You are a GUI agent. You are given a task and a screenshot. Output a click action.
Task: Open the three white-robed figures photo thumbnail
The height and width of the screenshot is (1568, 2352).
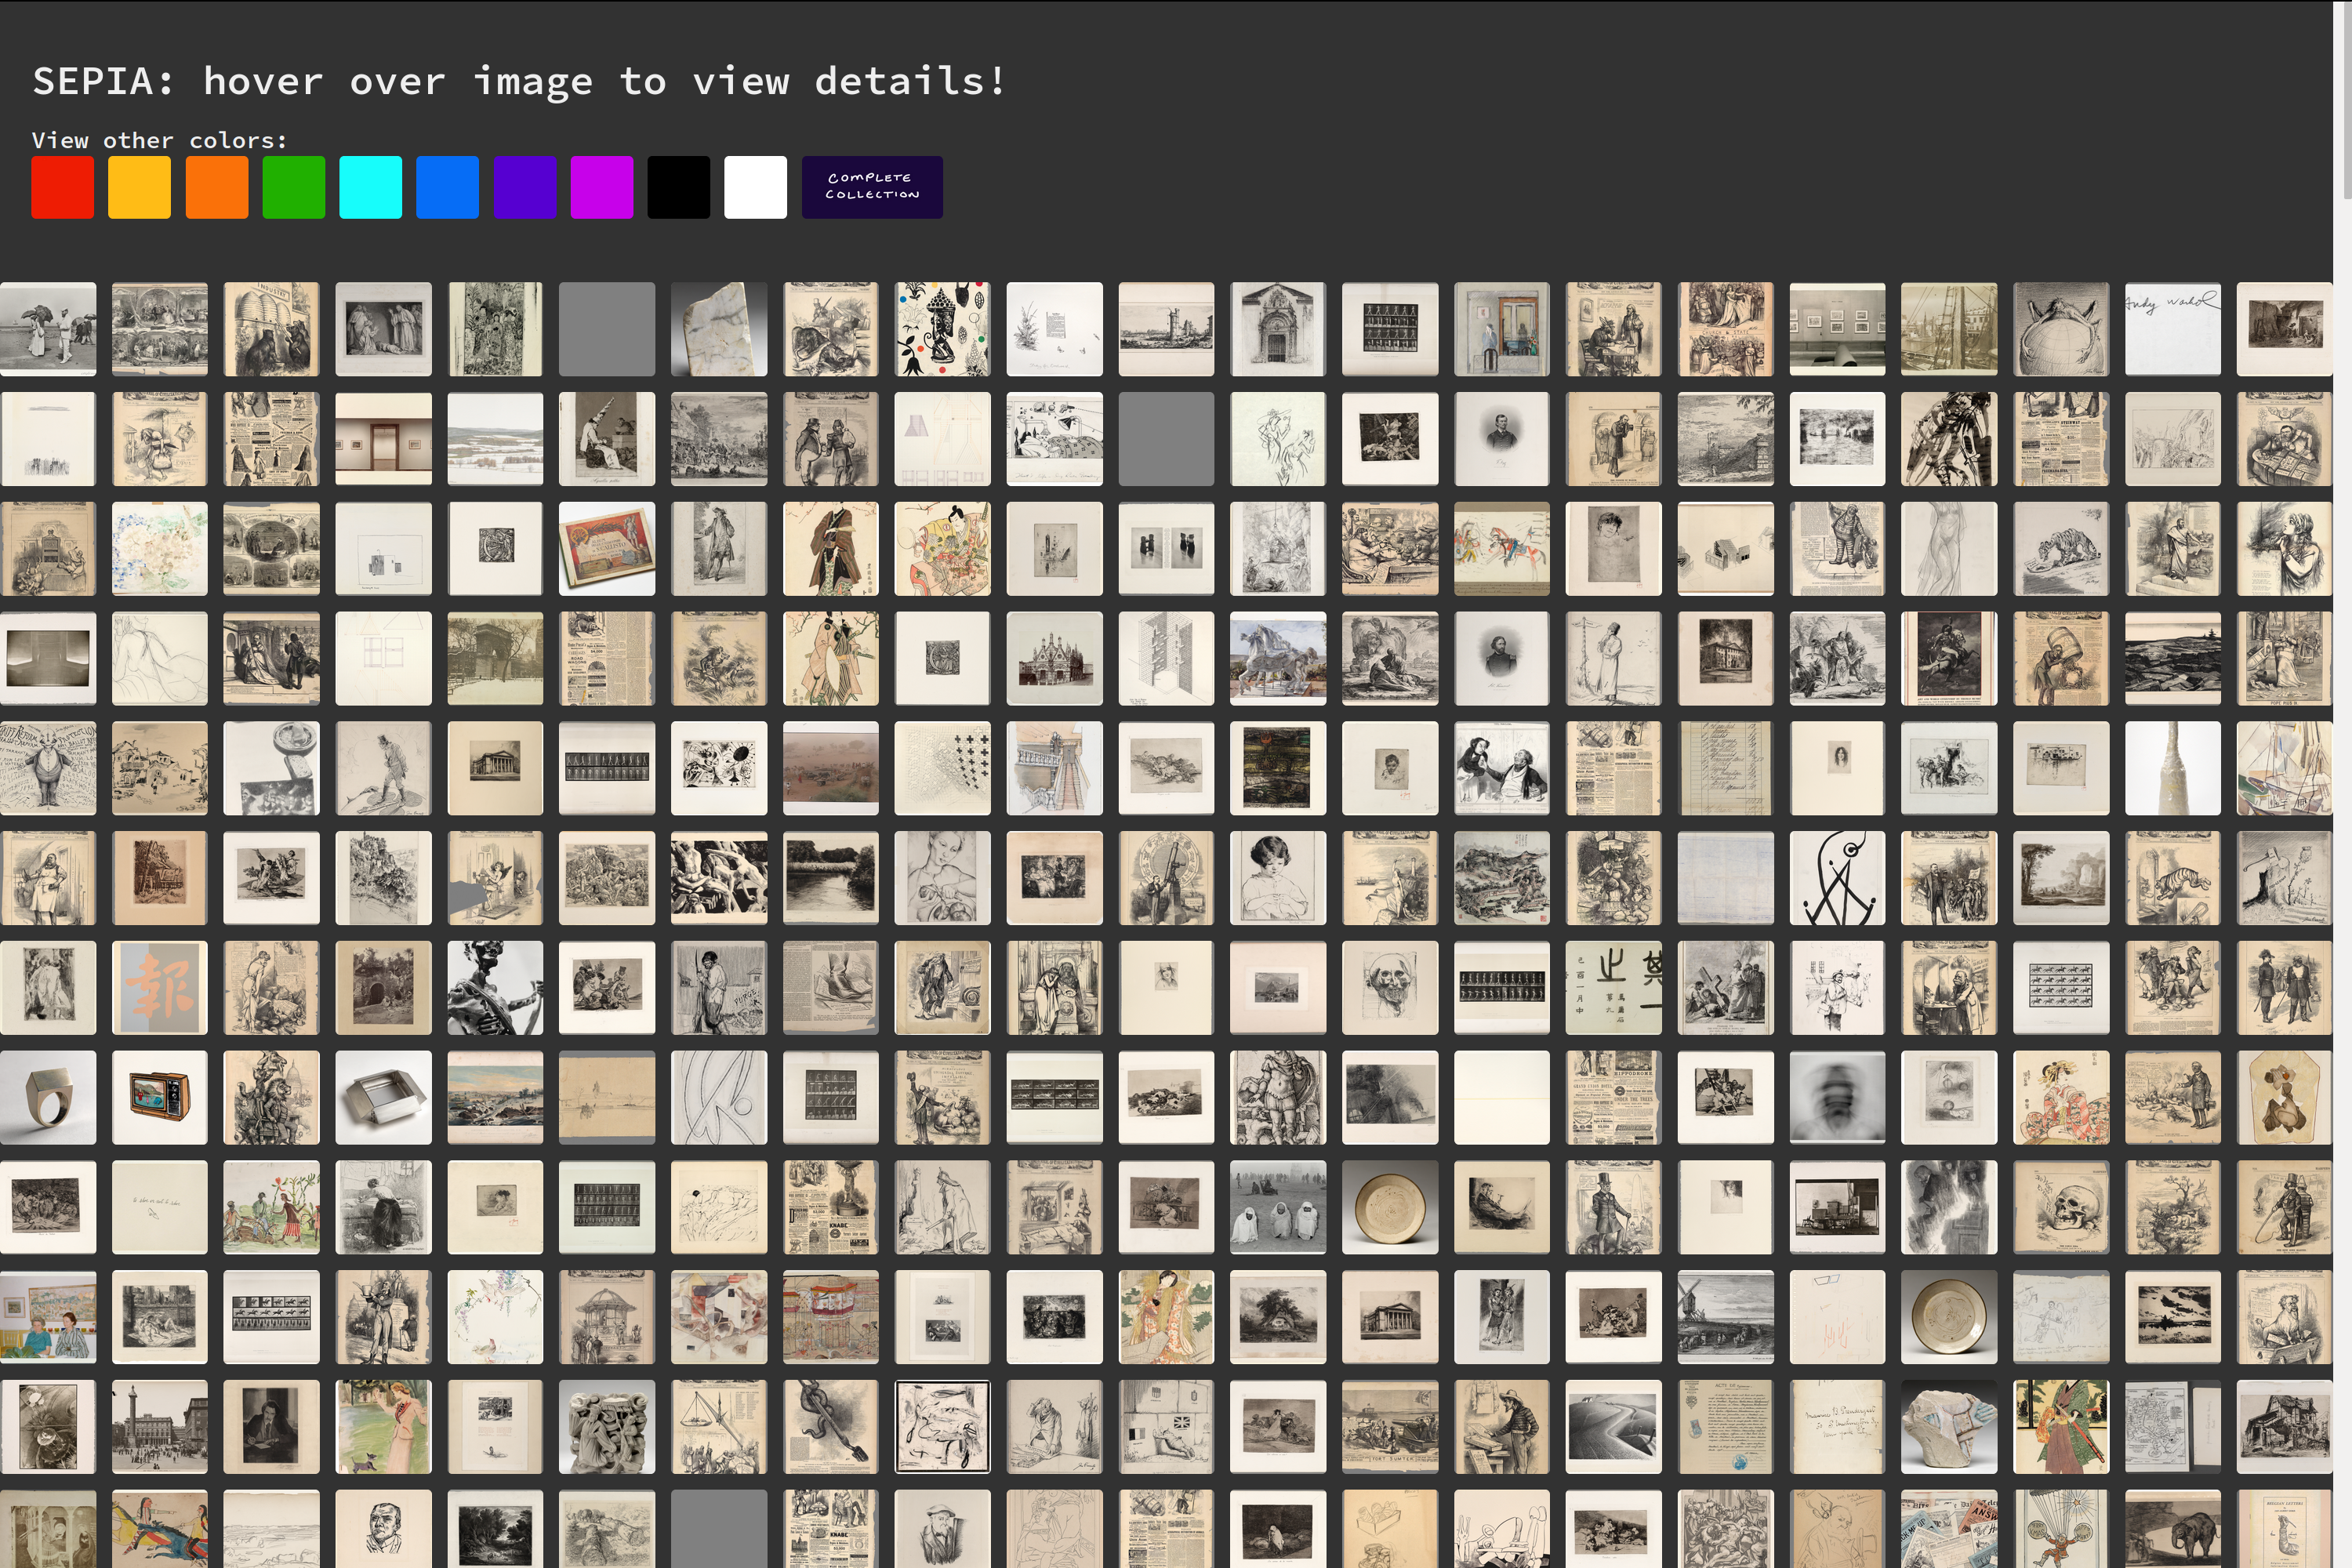coord(1278,1207)
